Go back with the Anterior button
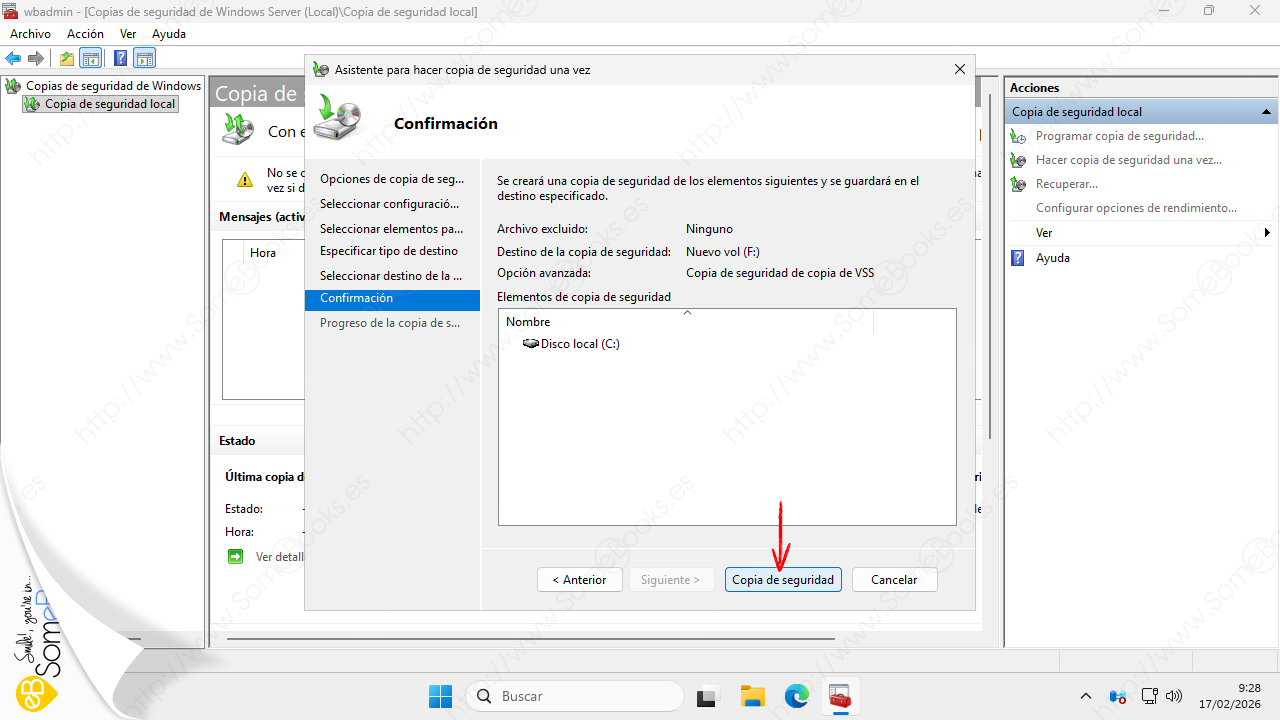This screenshot has height=720, width=1280. (x=580, y=580)
